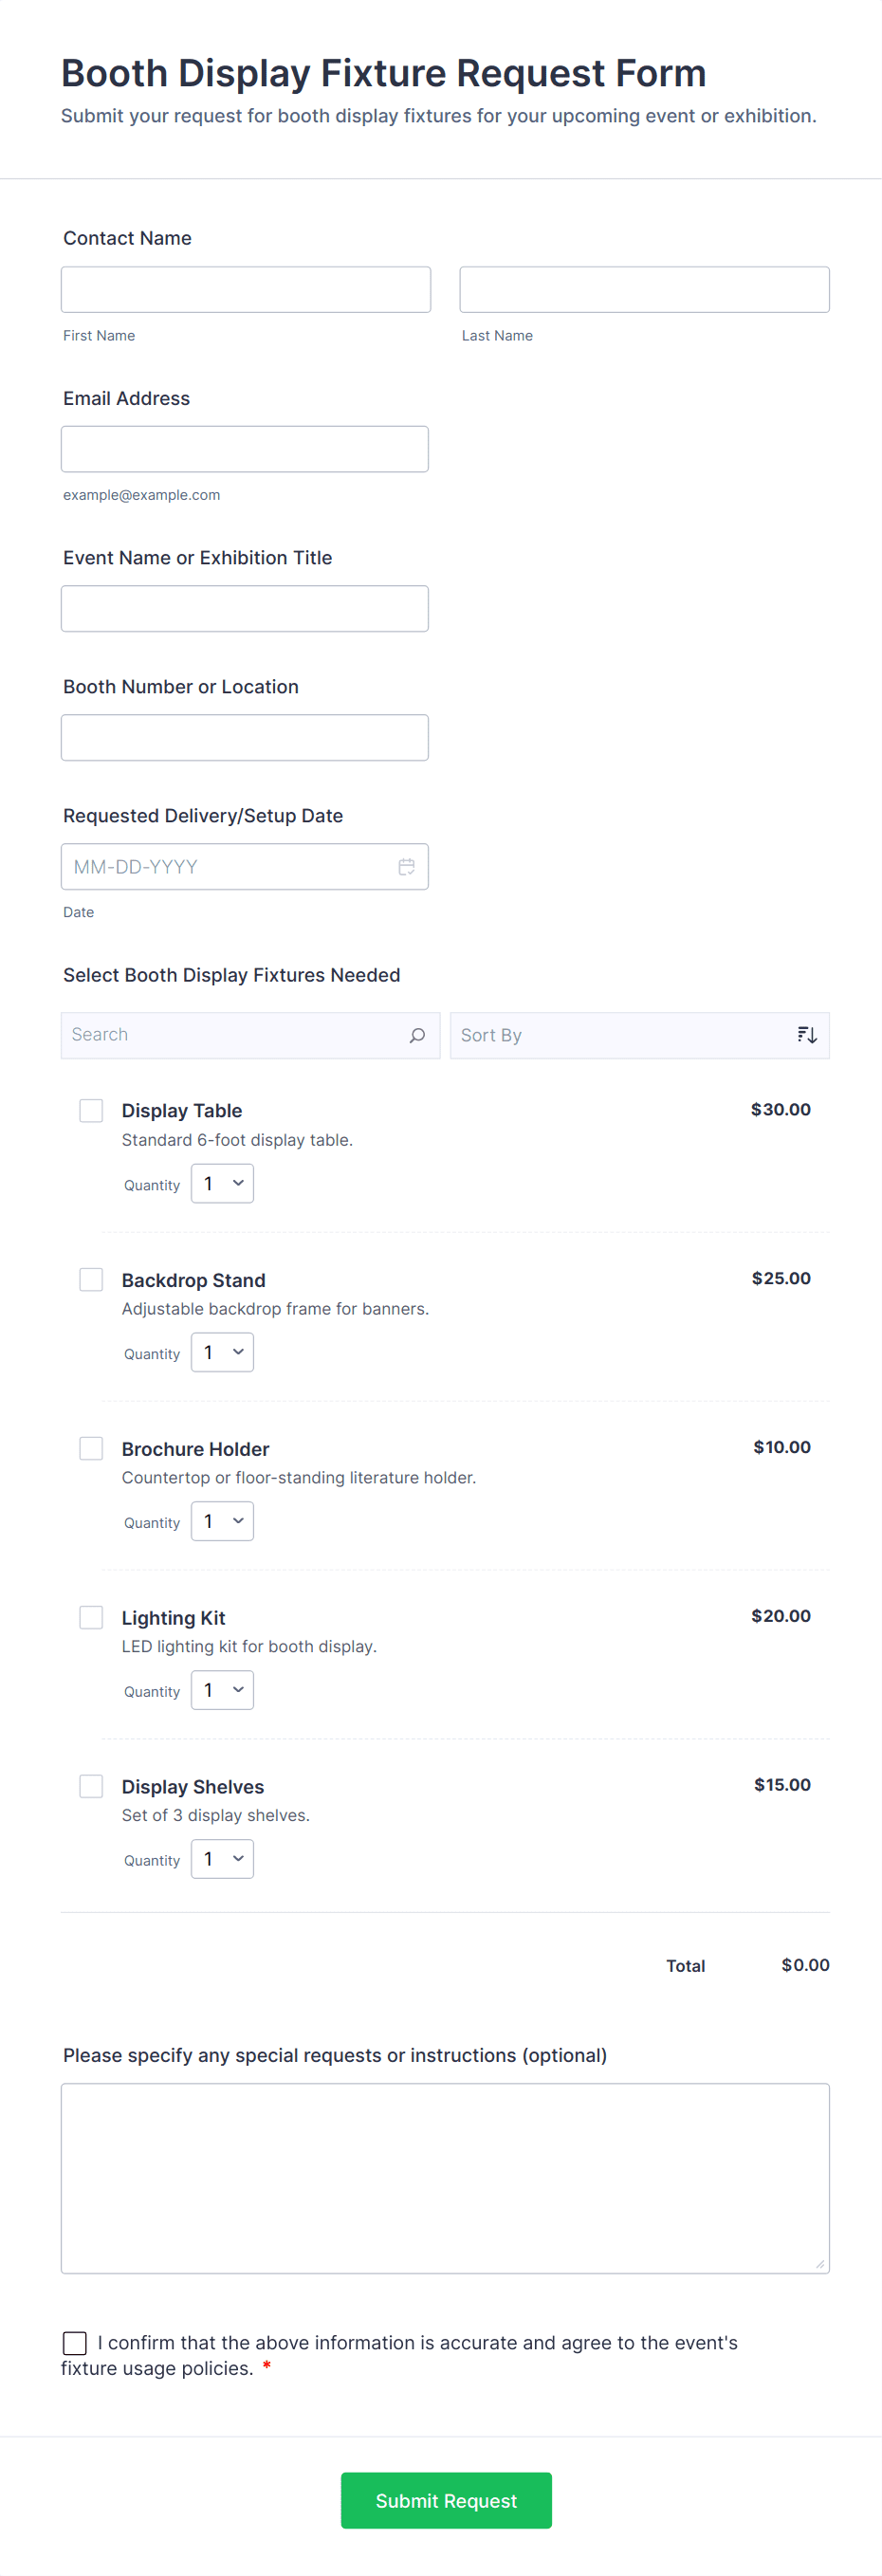The height and width of the screenshot is (2576, 882).
Task: Tick the accuracy confirmation checkbox
Action: pyautogui.click(x=75, y=2342)
